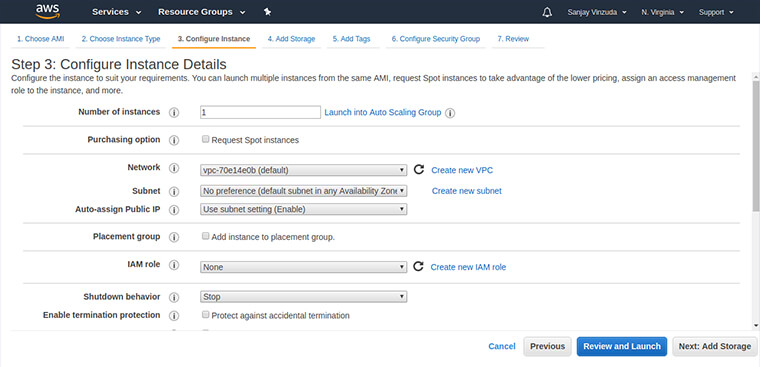Show info for Subnet field
This screenshot has height=367, width=760.
174,191
